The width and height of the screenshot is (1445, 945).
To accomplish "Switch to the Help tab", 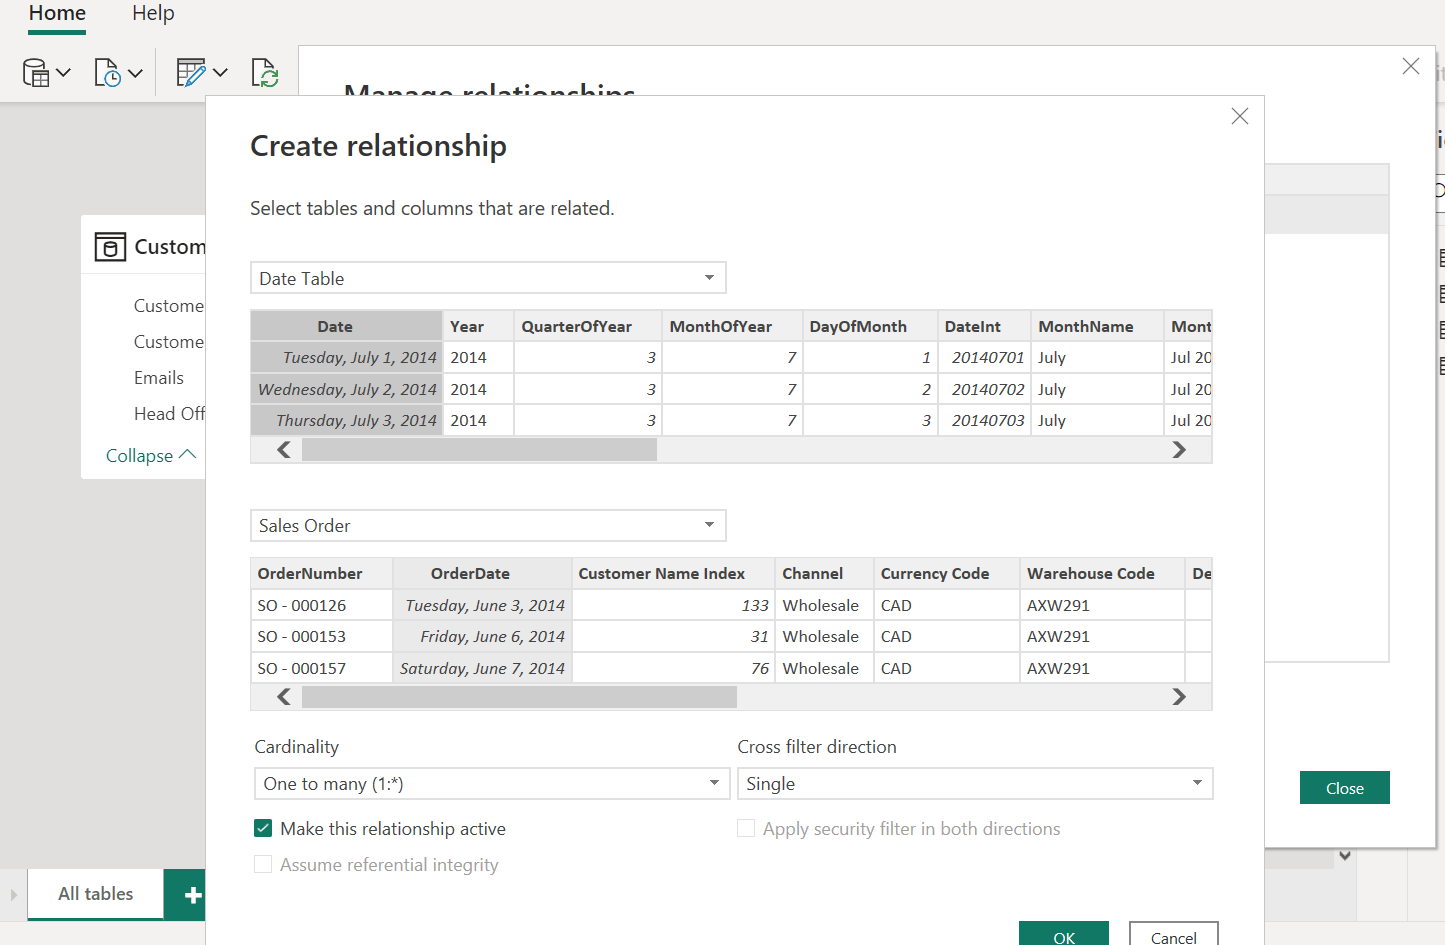I will [x=152, y=13].
